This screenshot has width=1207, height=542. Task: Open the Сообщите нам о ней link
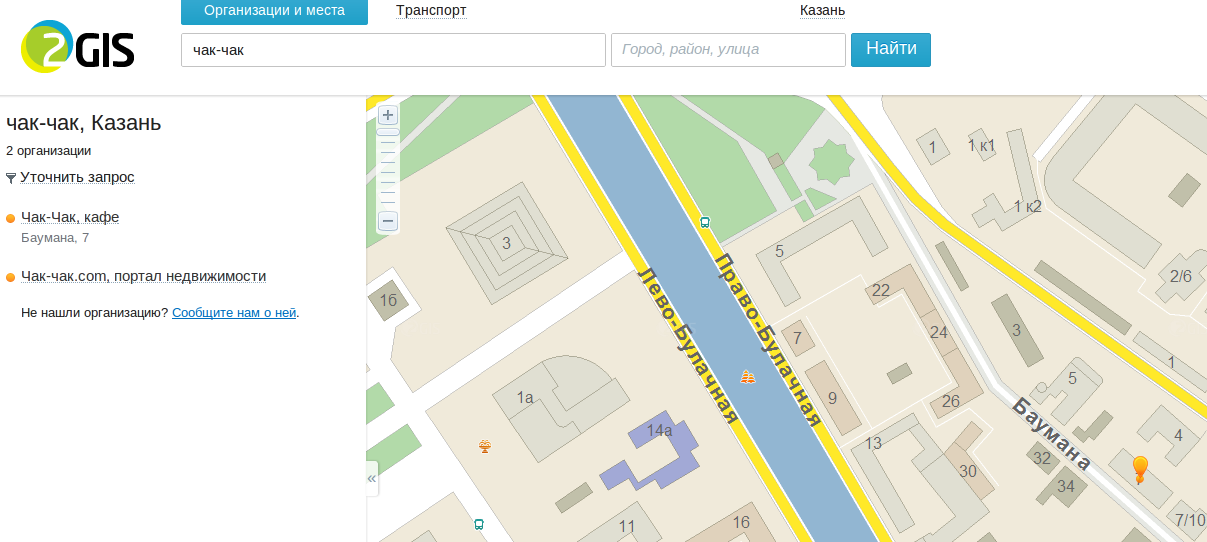click(x=234, y=312)
